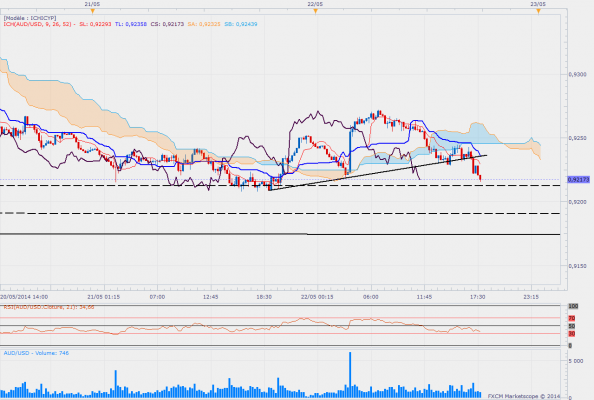Click the 07:00 time axis label

157,297
